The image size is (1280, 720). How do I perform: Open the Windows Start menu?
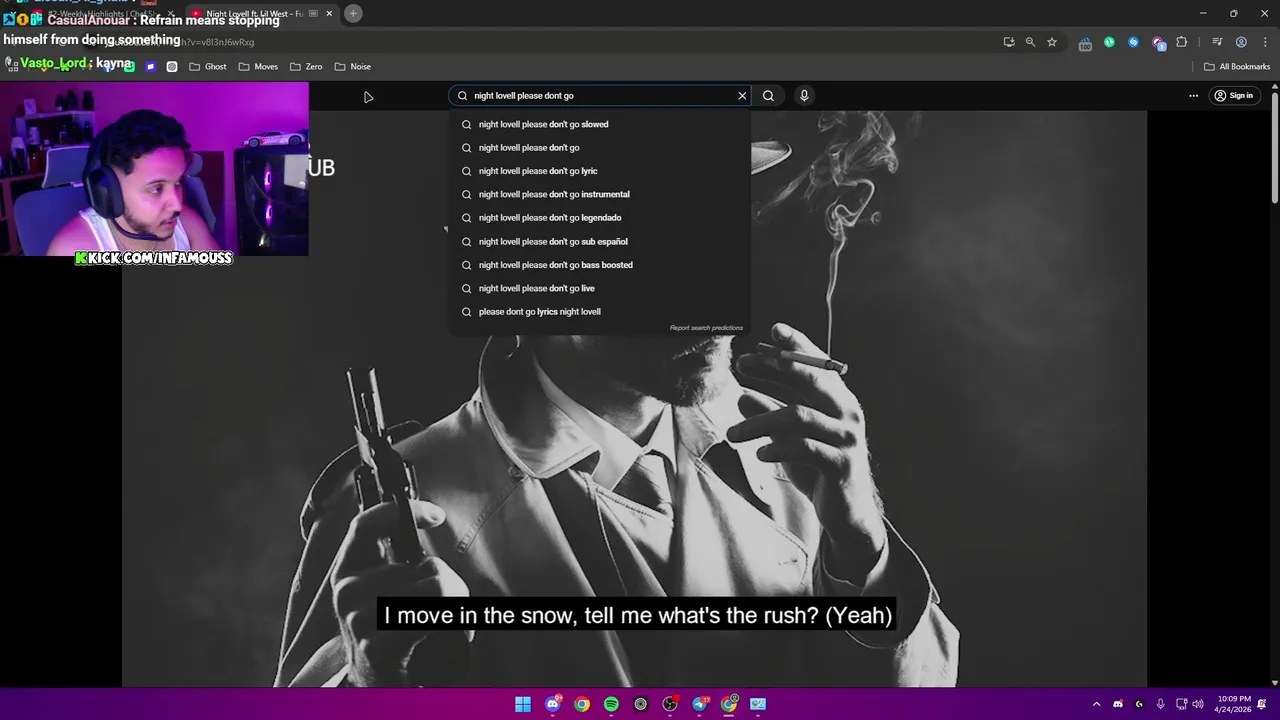pos(523,704)
